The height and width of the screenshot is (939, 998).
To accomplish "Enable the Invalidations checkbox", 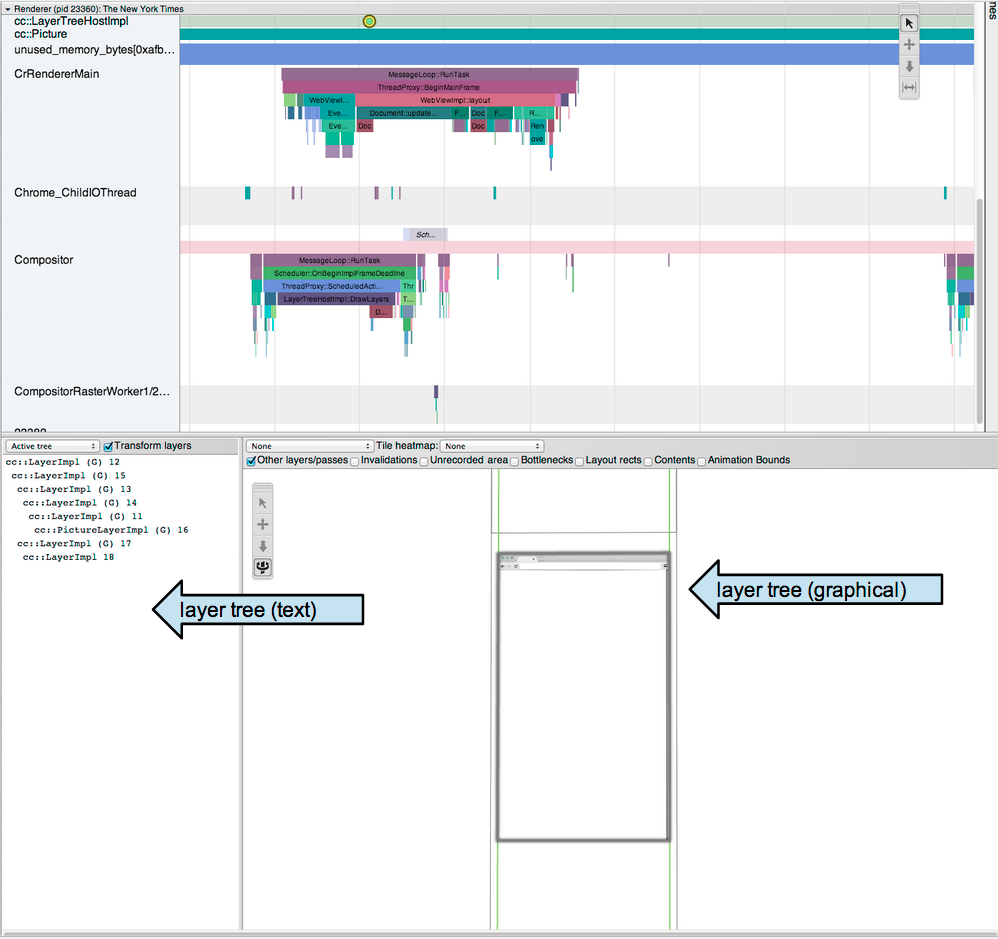I will coord(355,461).
